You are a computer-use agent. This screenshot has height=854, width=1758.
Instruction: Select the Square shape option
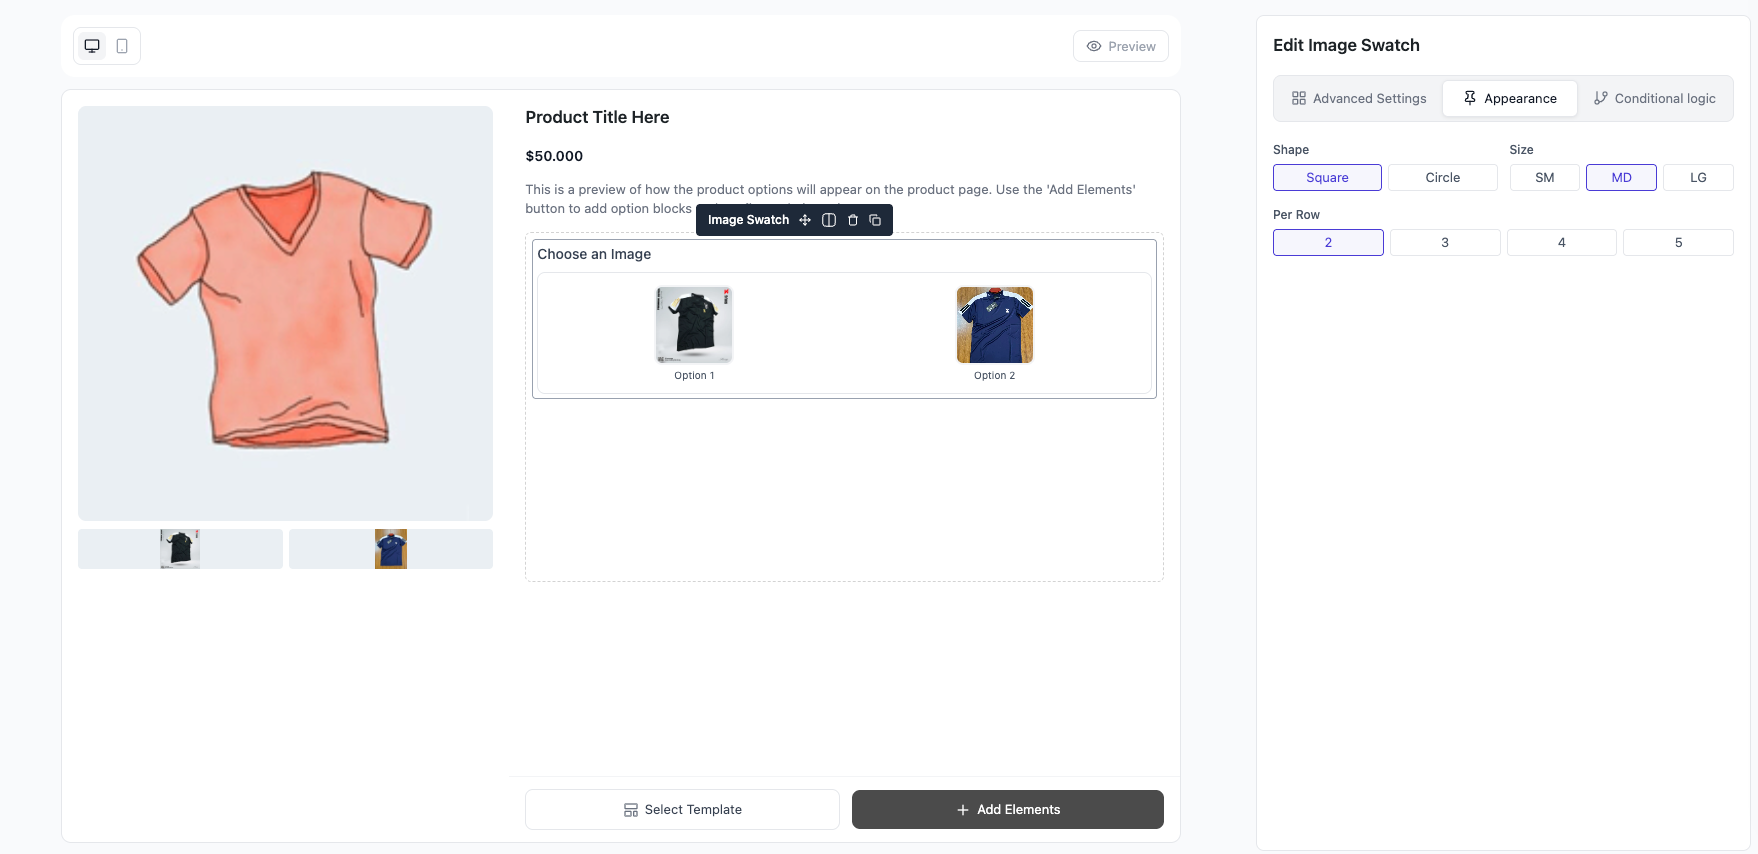1327,177
